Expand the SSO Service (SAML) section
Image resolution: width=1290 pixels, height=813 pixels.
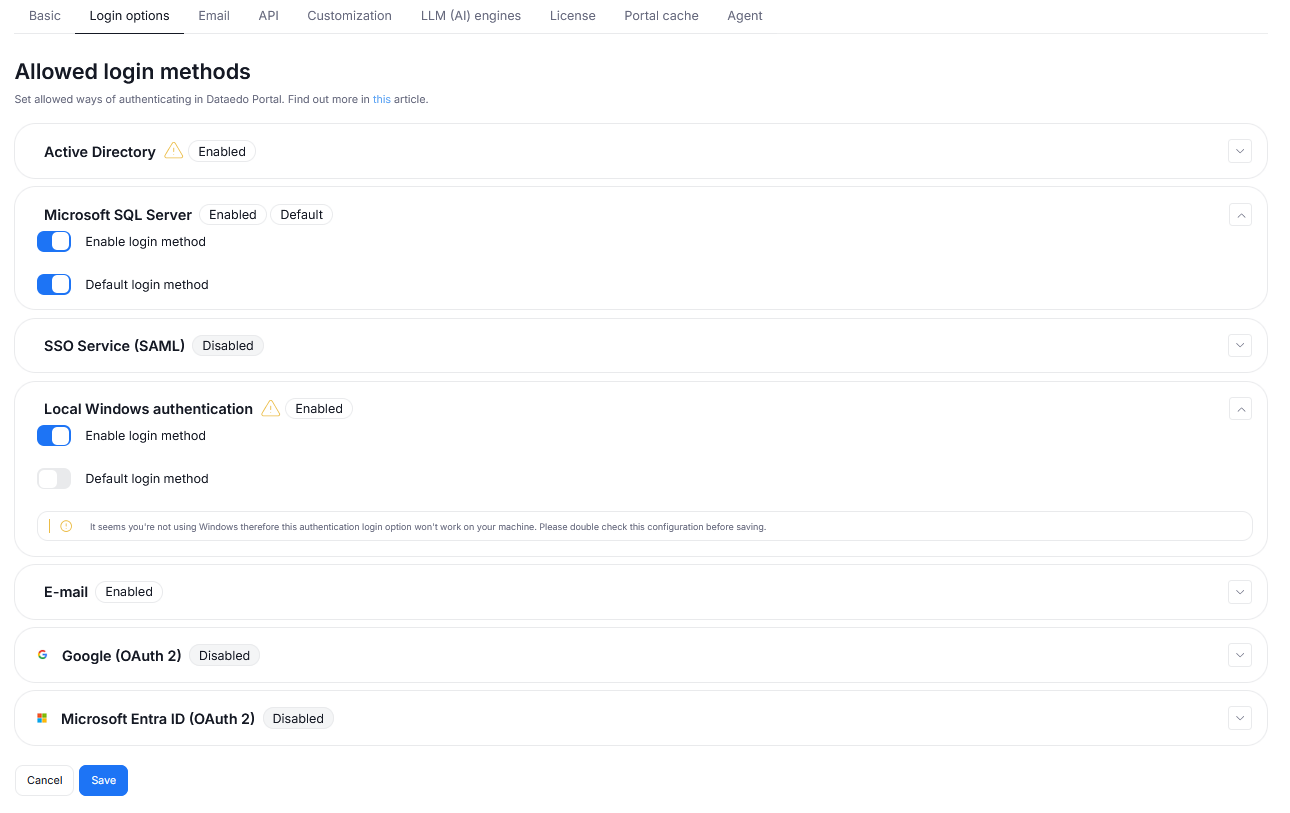(x=1239, y=345)
